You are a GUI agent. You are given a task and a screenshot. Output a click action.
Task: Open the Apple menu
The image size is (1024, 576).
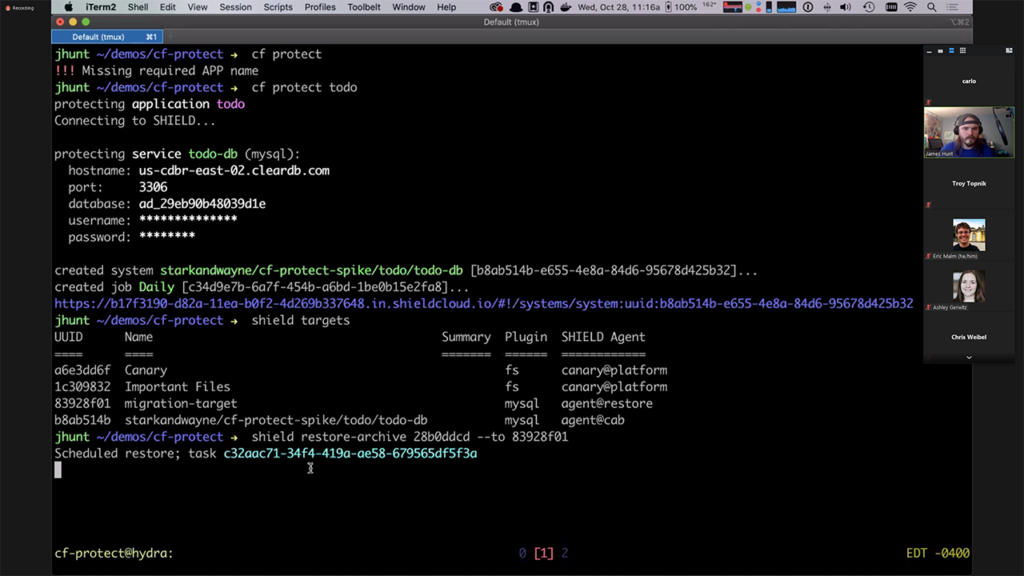point(68,7)
